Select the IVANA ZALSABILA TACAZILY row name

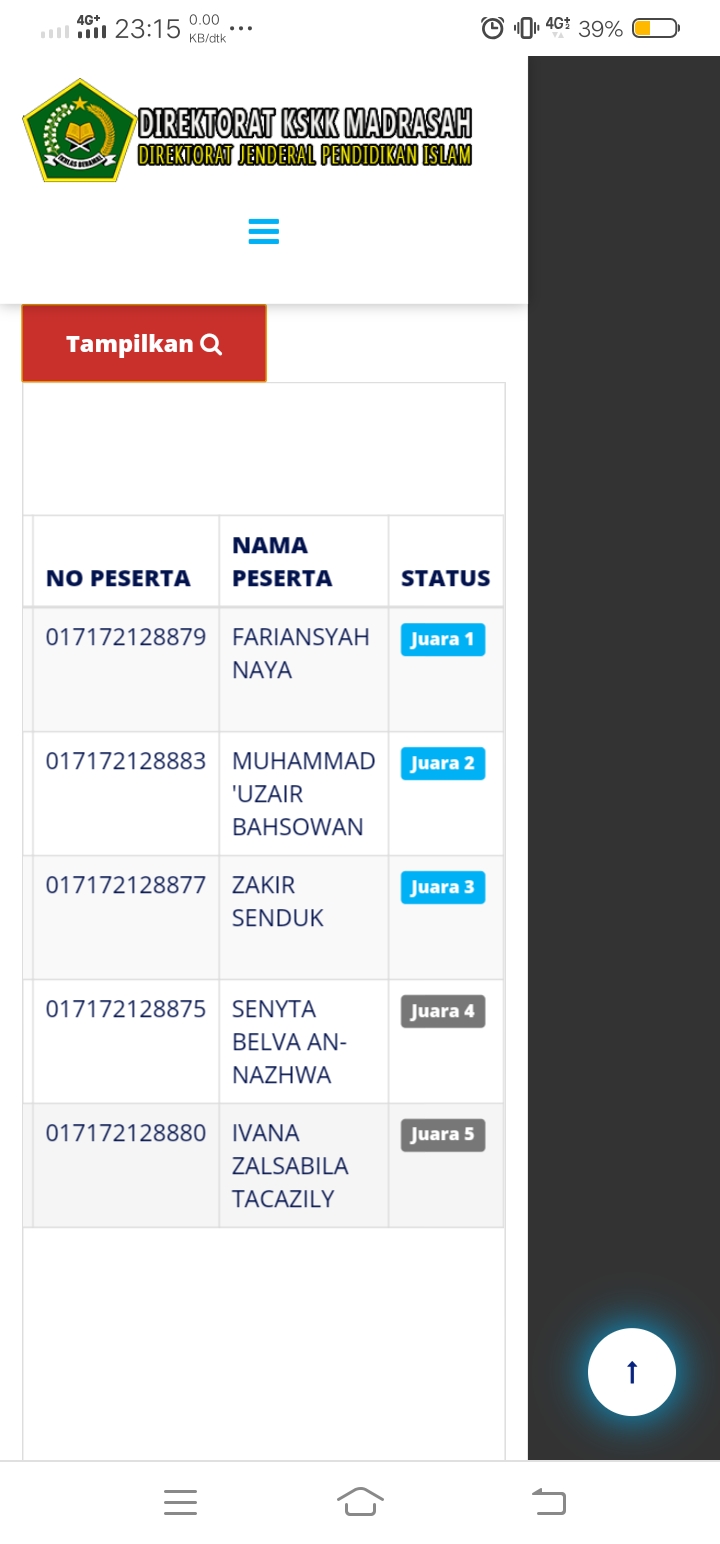click(290, 1166)
